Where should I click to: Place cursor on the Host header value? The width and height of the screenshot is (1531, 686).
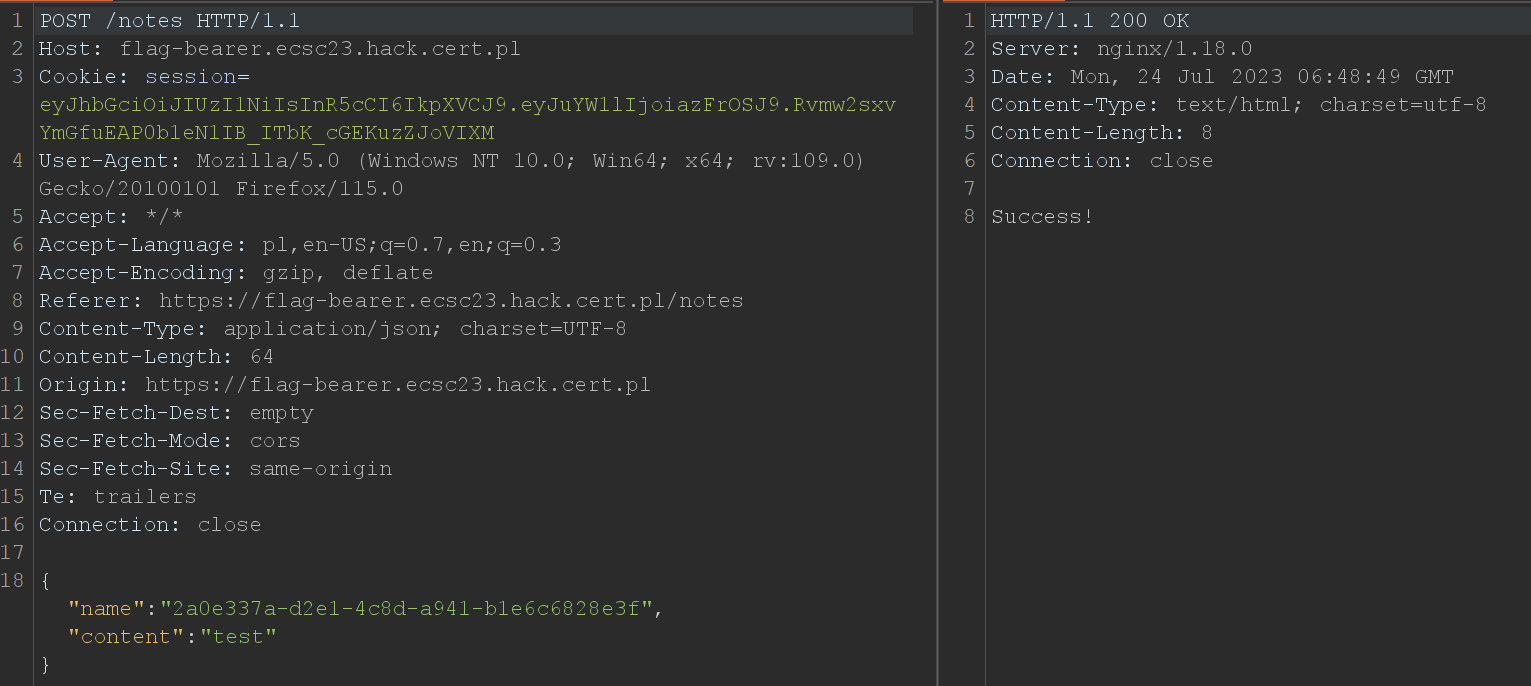tap(320, 49)
